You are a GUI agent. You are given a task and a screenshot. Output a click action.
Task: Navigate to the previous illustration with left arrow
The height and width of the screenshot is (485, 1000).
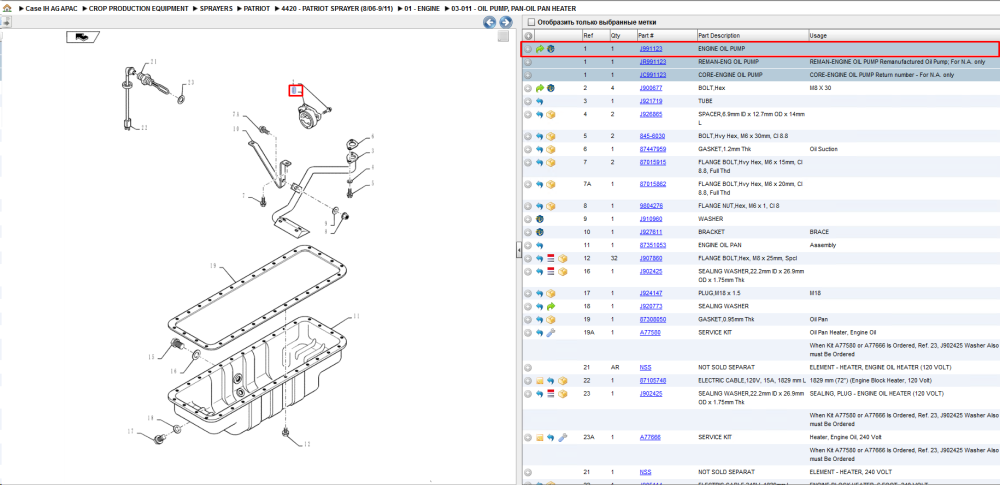click(489, 23)
